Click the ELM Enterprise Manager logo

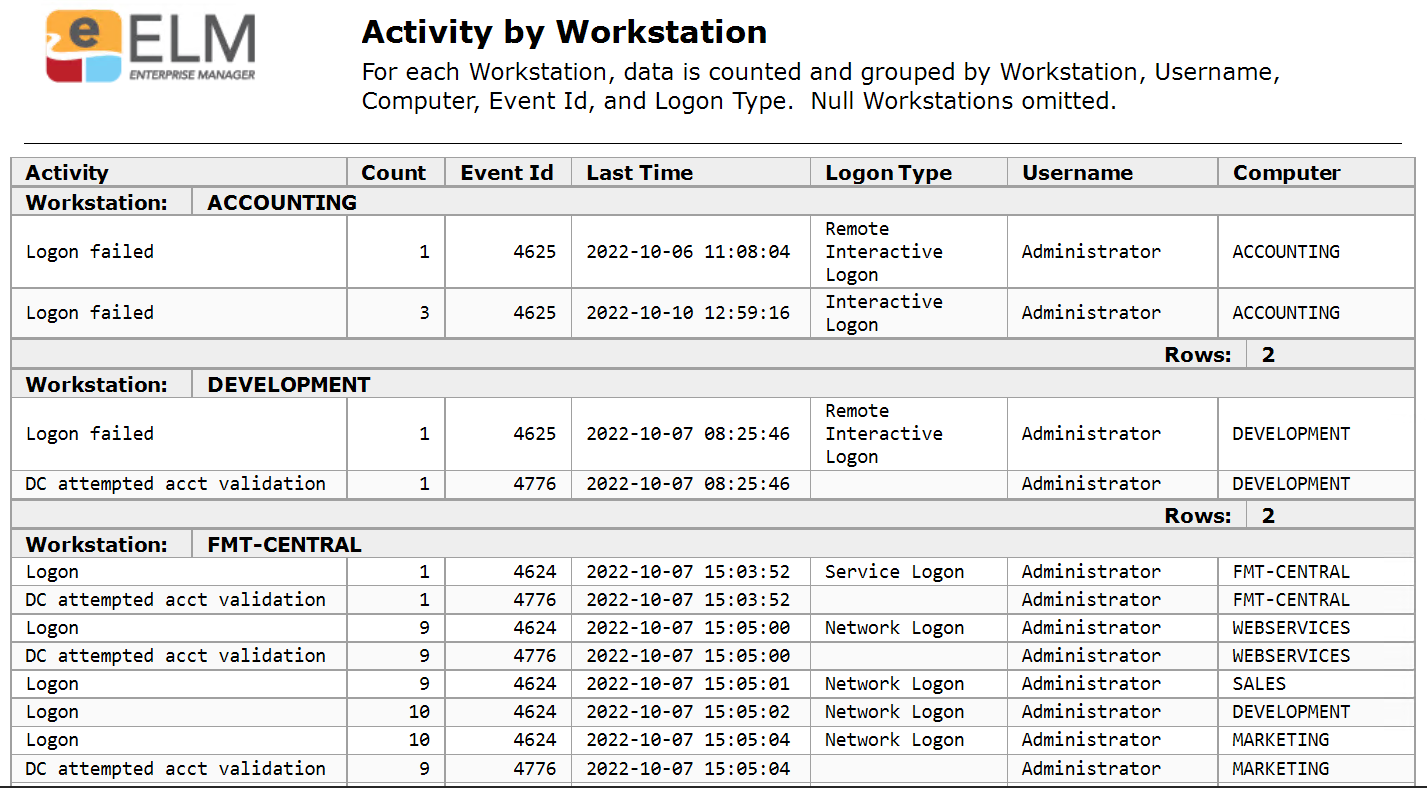click(151, 47)
